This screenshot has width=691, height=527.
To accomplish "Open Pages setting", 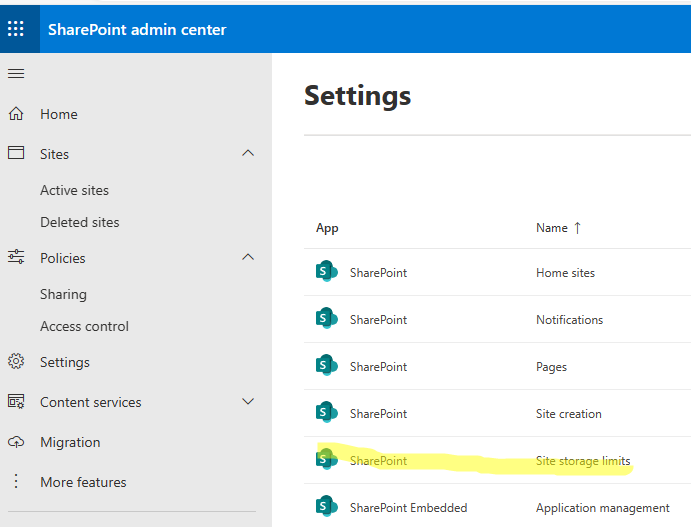I will pos(551,367).
